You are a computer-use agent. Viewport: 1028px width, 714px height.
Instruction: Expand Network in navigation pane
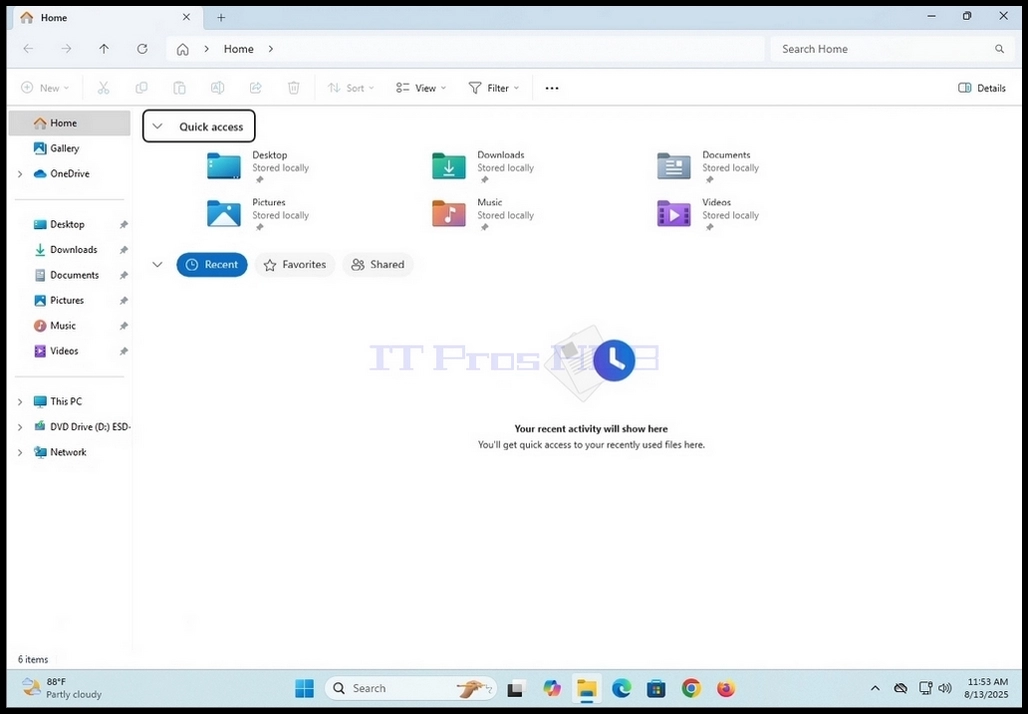pyautogui.click(x=20, y=452)
